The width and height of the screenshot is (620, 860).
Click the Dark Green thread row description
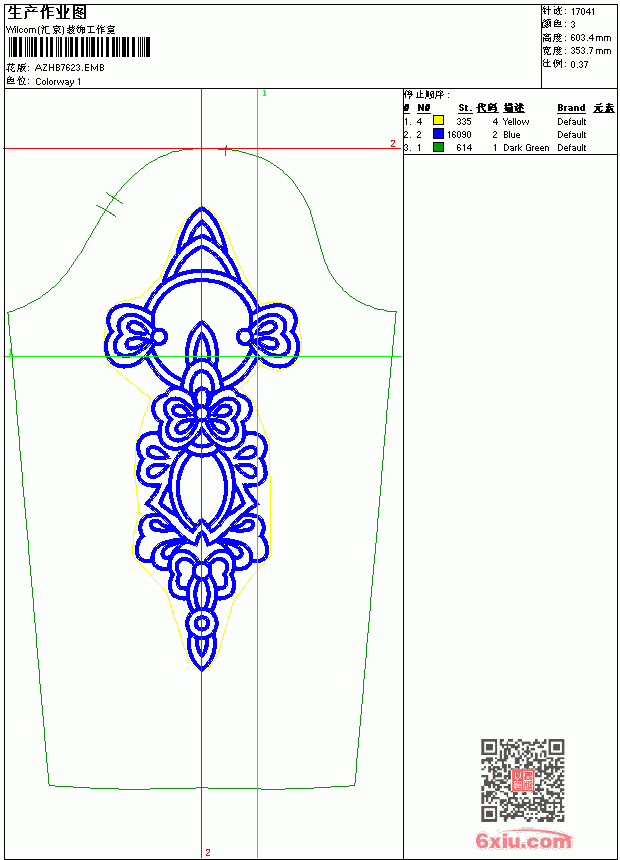coord(526,148)
